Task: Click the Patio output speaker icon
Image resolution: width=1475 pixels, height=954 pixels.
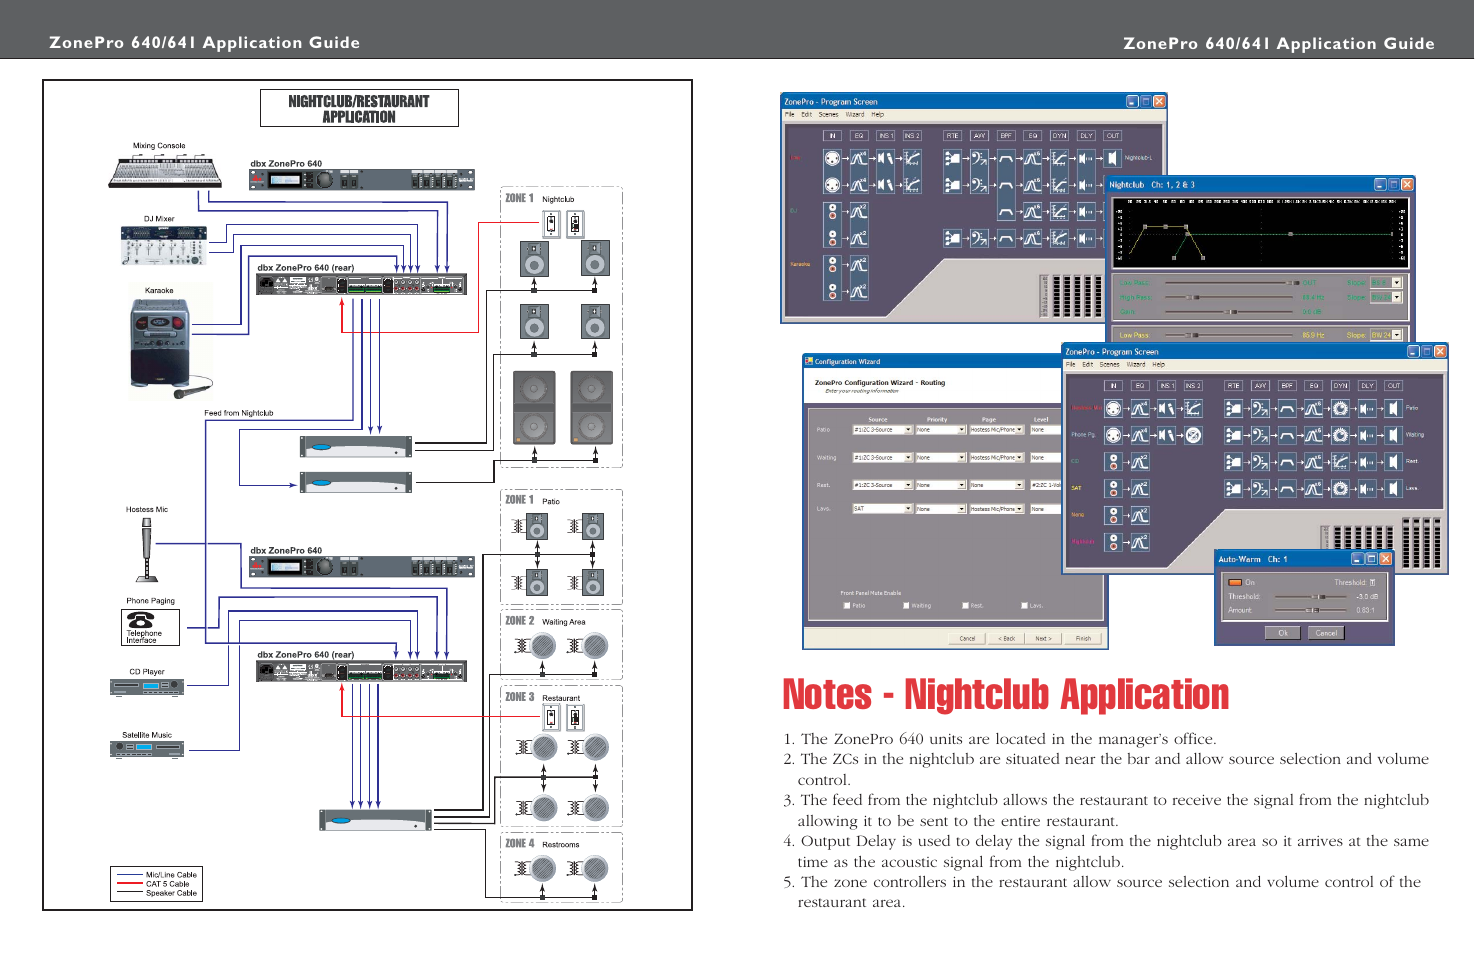Action: [1394, 408]
